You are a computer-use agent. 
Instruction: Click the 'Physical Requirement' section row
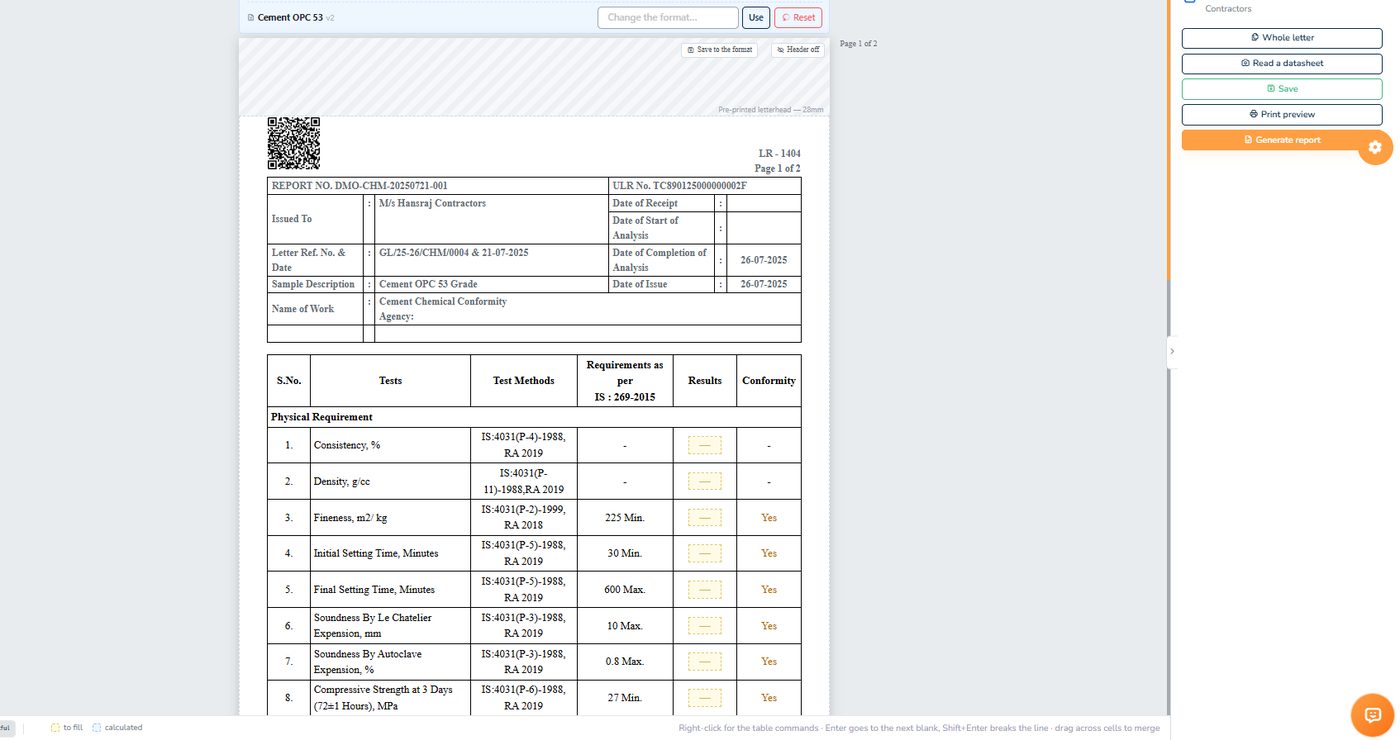coord(534,417)
